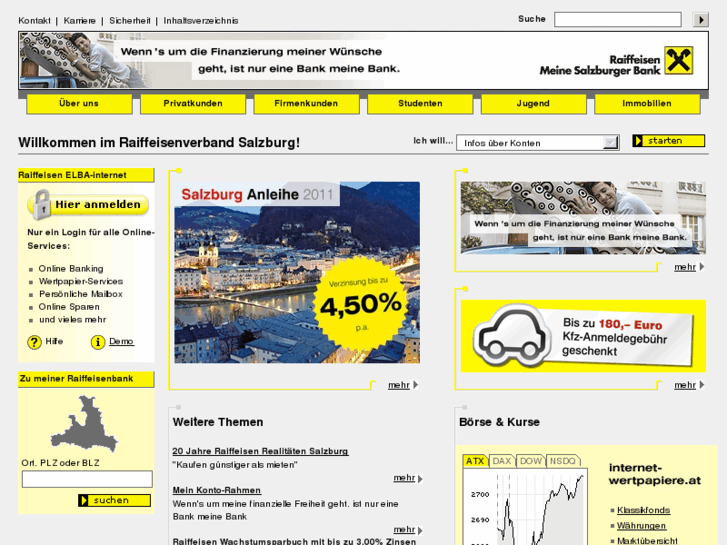Viewport: 727px width, 545px height.
Task: Open the Salzburg Anleihe 2011 image
Action: tap(297, 272)
